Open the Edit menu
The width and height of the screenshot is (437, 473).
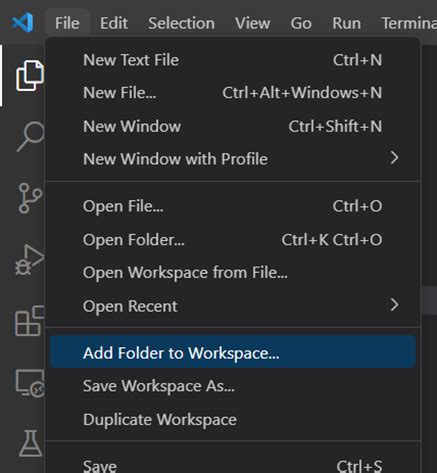pos(114,23)
